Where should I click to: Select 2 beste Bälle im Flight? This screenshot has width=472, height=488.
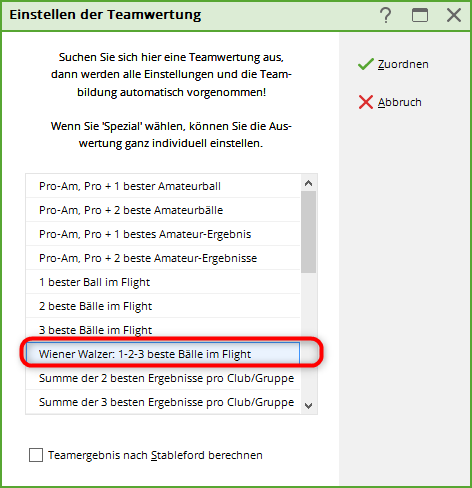tap(163, 306)
